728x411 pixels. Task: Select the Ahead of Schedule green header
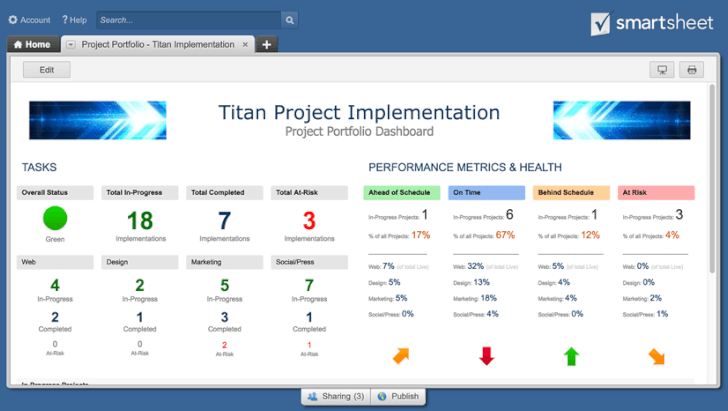click(402, 193)
